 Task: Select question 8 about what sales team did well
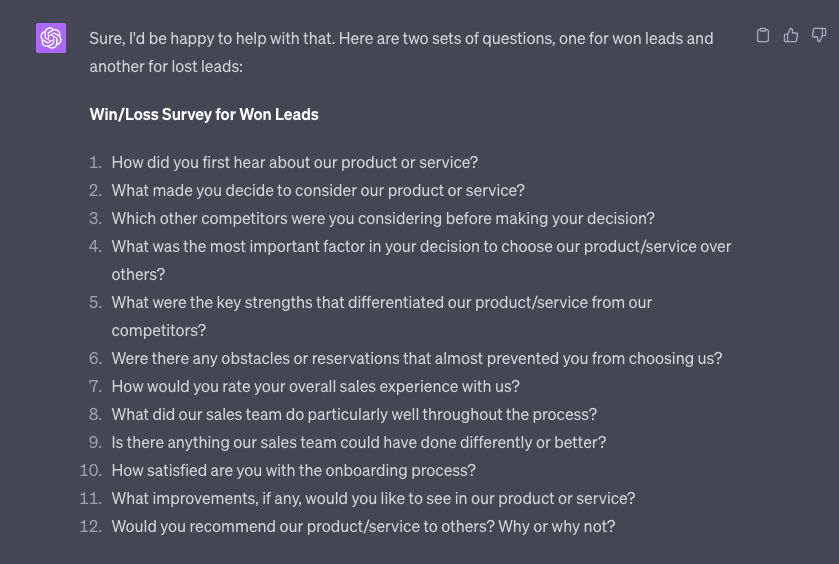pyautogui.click(x=354, y=414)
